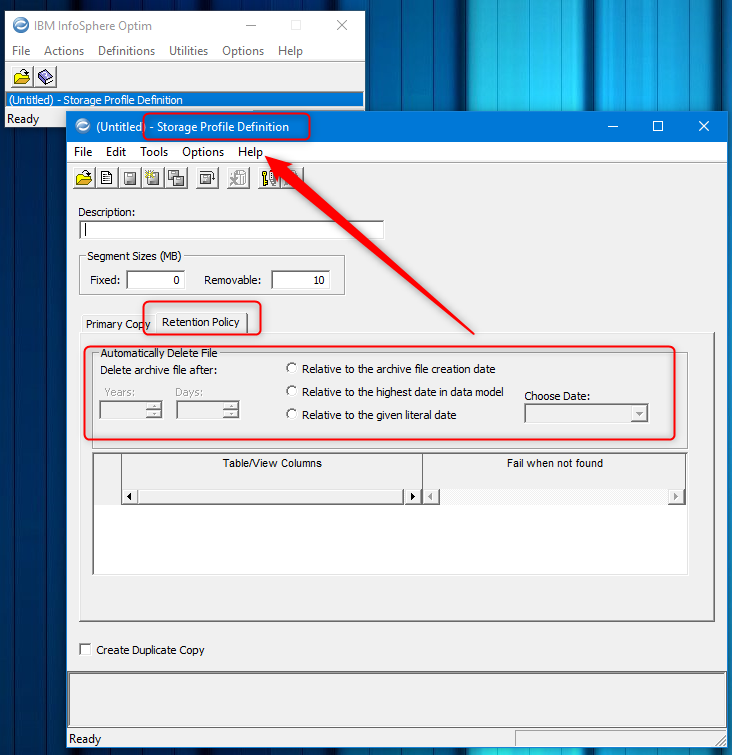The width and height of the screenshot is (732, 755).
Task: Click the Removable segment size field
Action: (301, 280)
